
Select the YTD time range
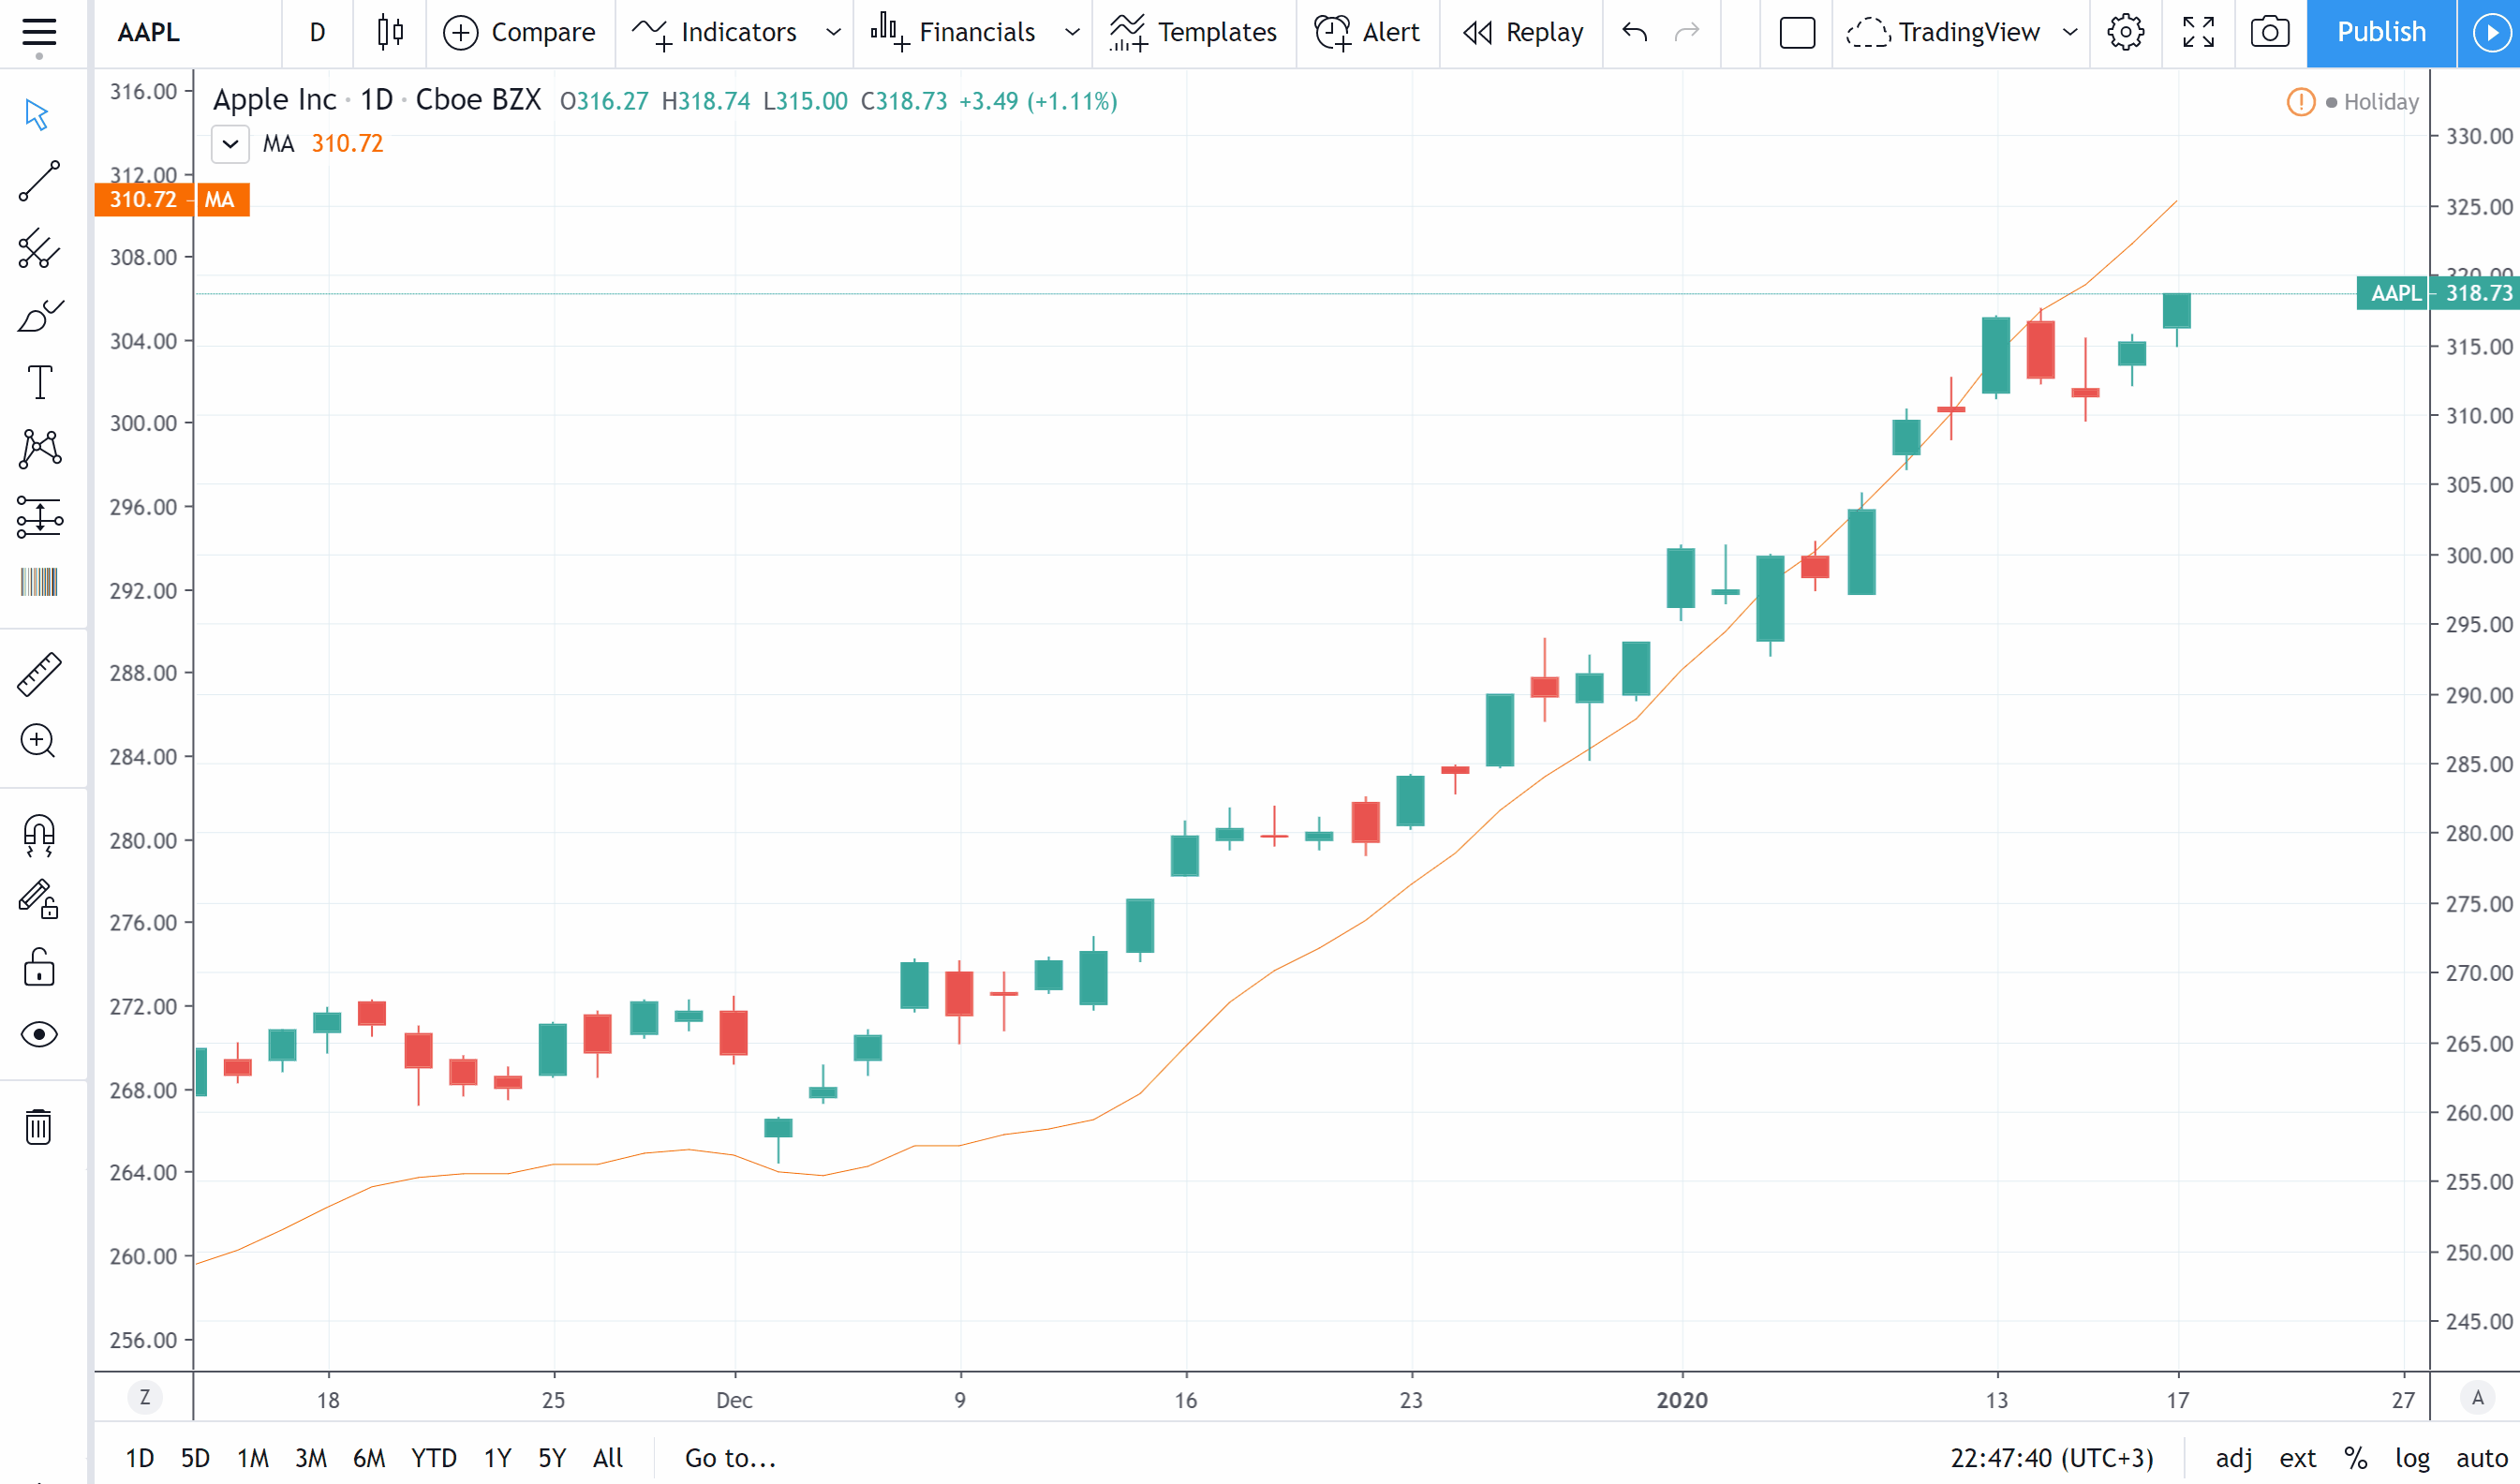point(434,1458)
